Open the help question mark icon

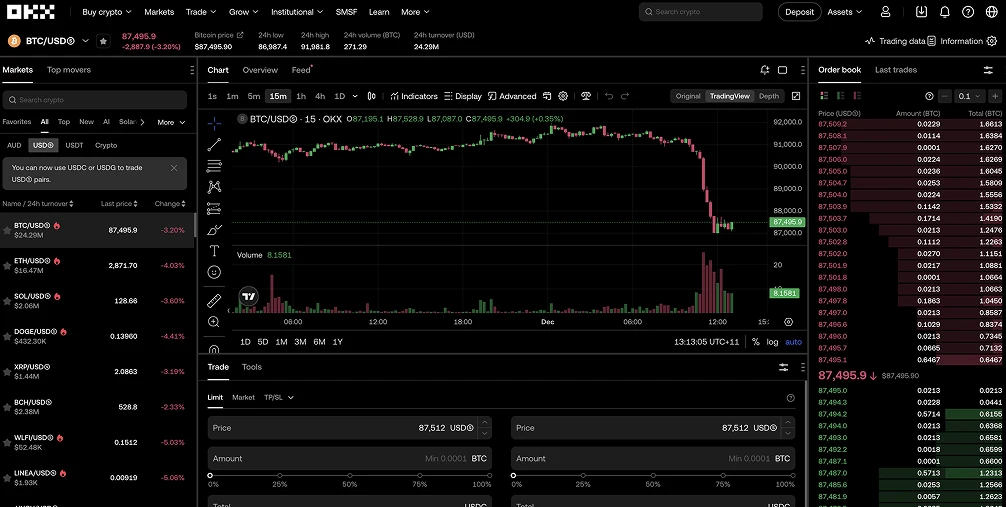coord(968,12)
